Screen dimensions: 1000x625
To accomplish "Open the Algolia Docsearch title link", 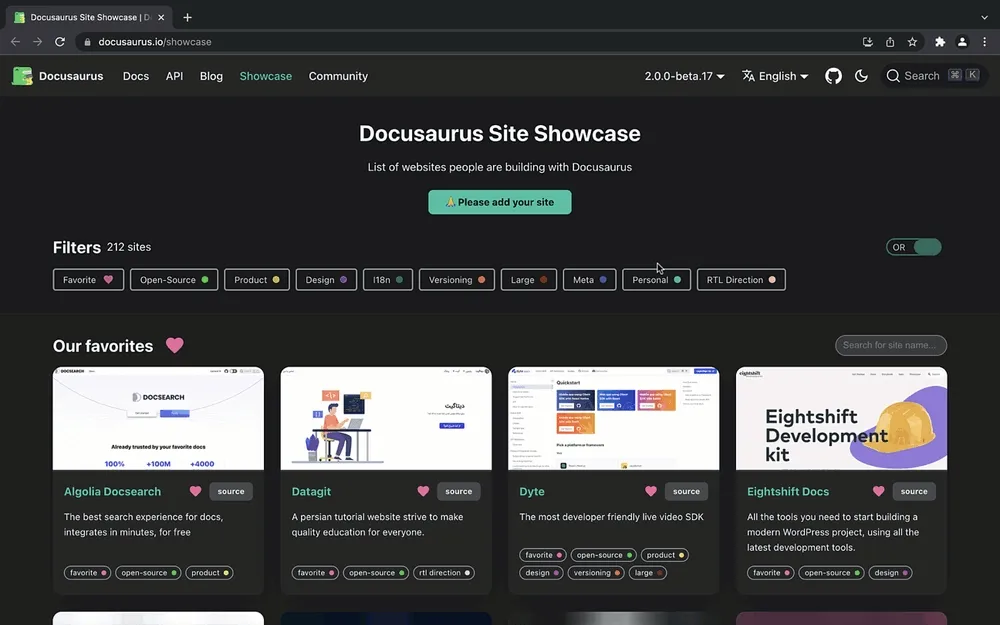I will 112,492.
